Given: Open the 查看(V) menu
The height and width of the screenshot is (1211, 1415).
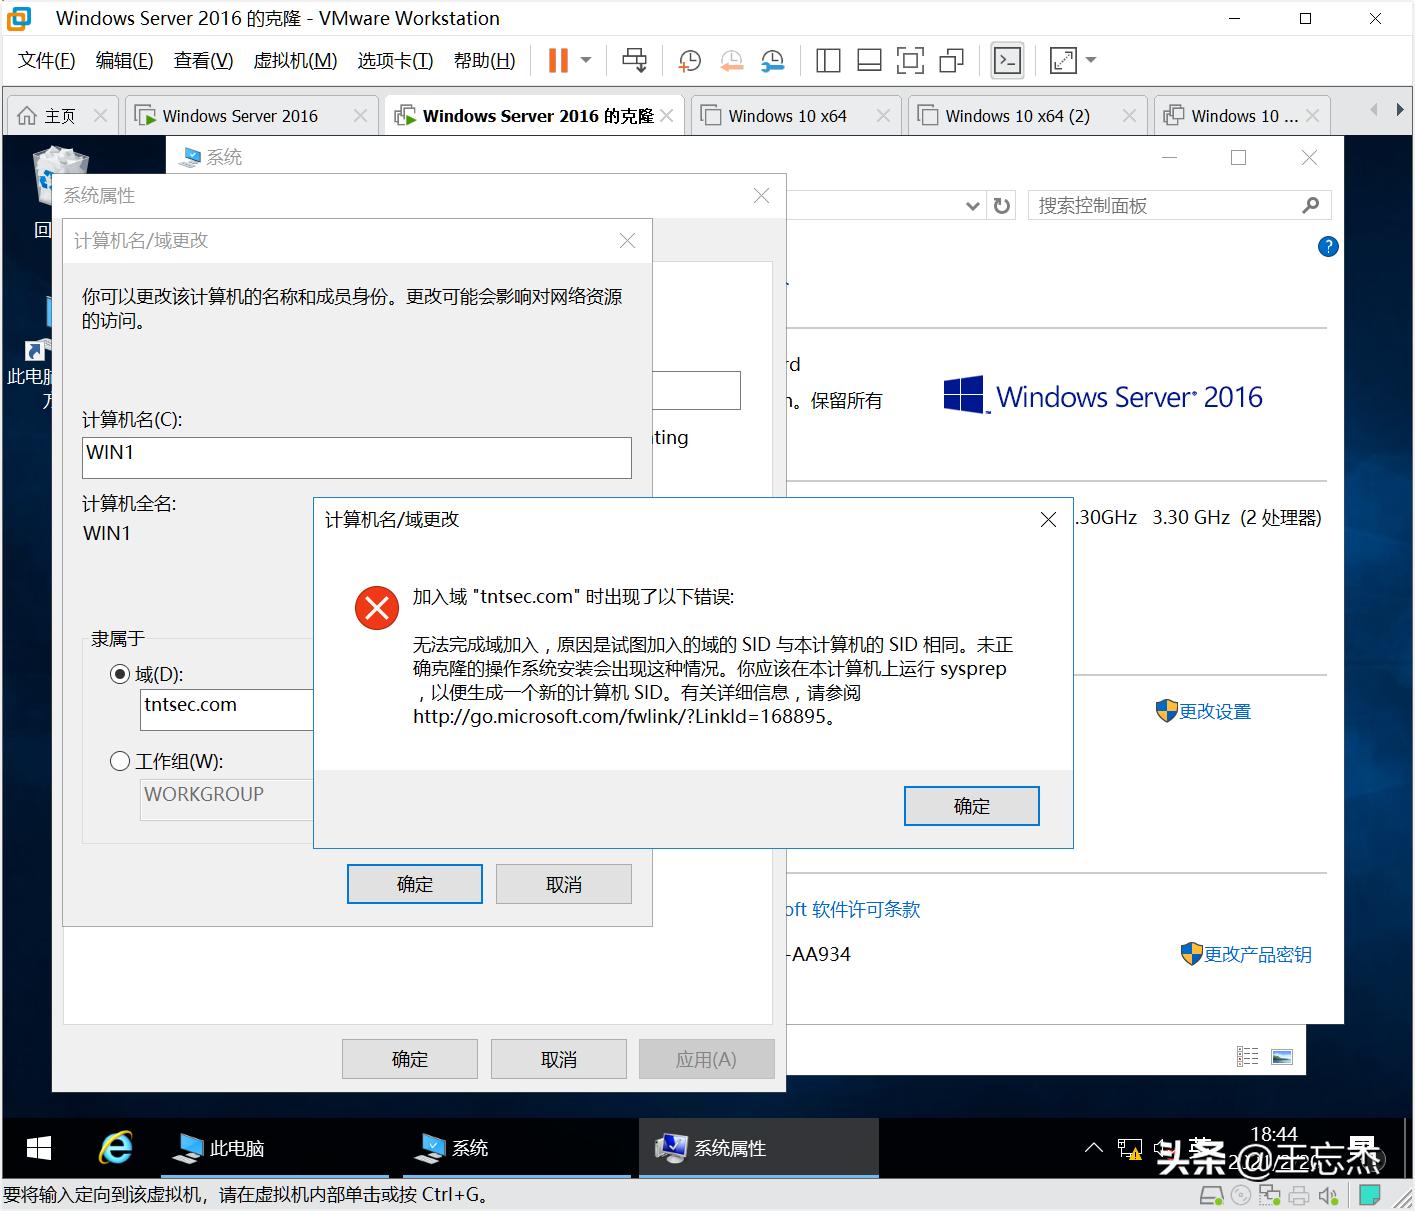Looking at the screenshot, I should tap(203, 60).
